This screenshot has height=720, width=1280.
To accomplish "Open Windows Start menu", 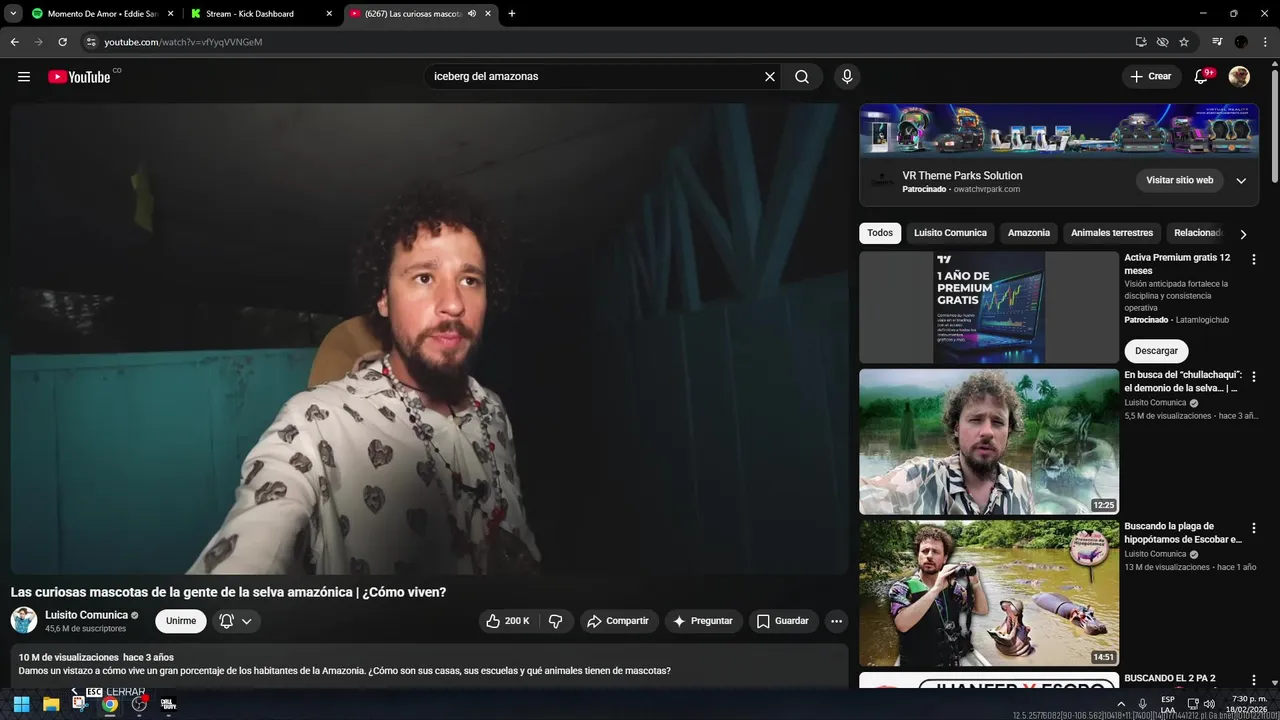I will click(x=21, y=704).
